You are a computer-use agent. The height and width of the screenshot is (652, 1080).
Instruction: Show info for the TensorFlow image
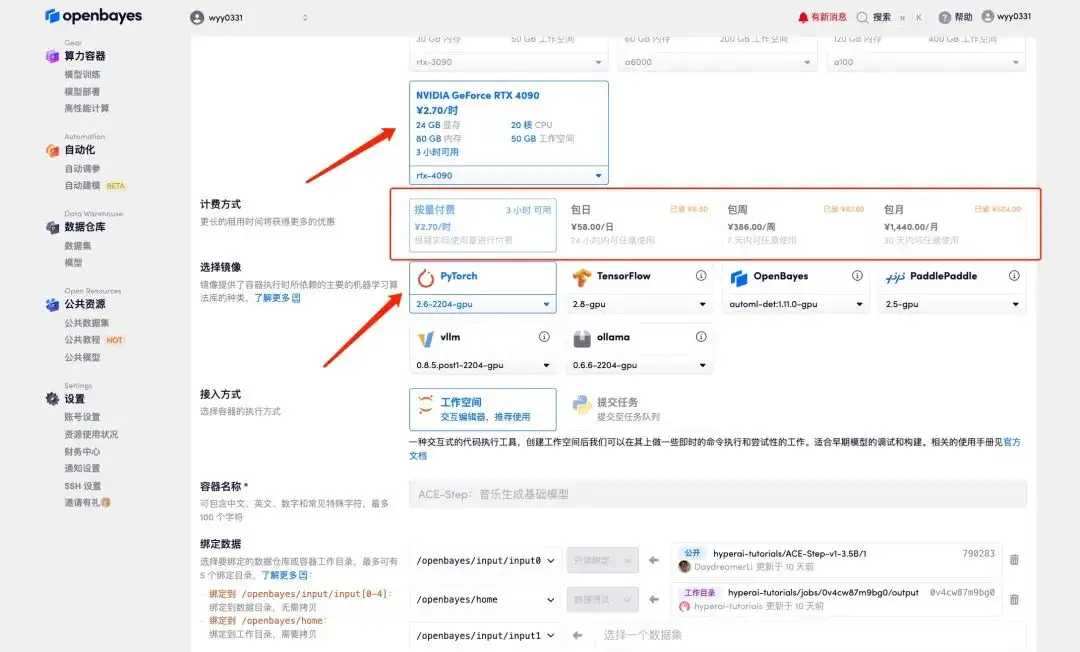(x=700, y=275)
